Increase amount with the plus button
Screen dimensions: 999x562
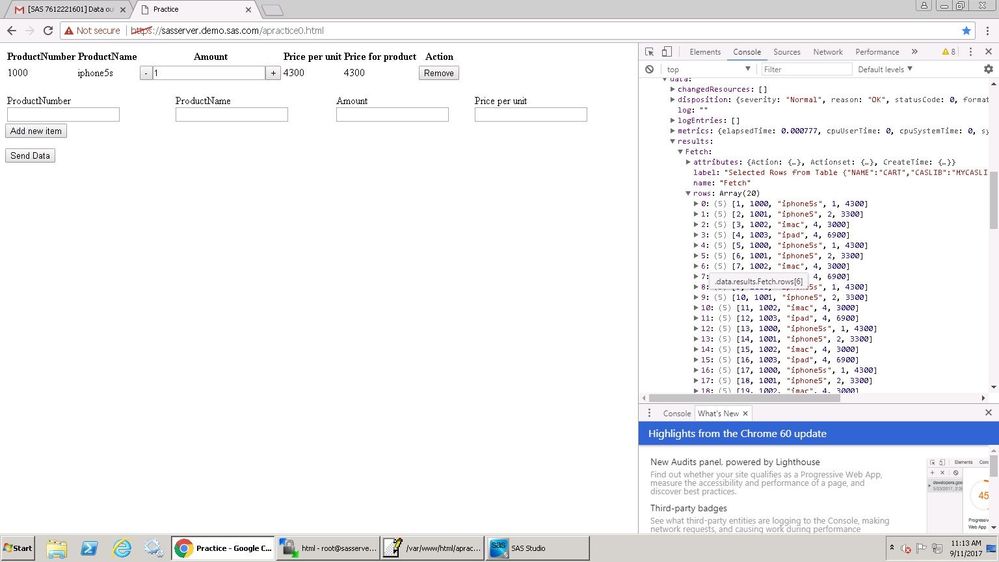[x=273, y=73]
